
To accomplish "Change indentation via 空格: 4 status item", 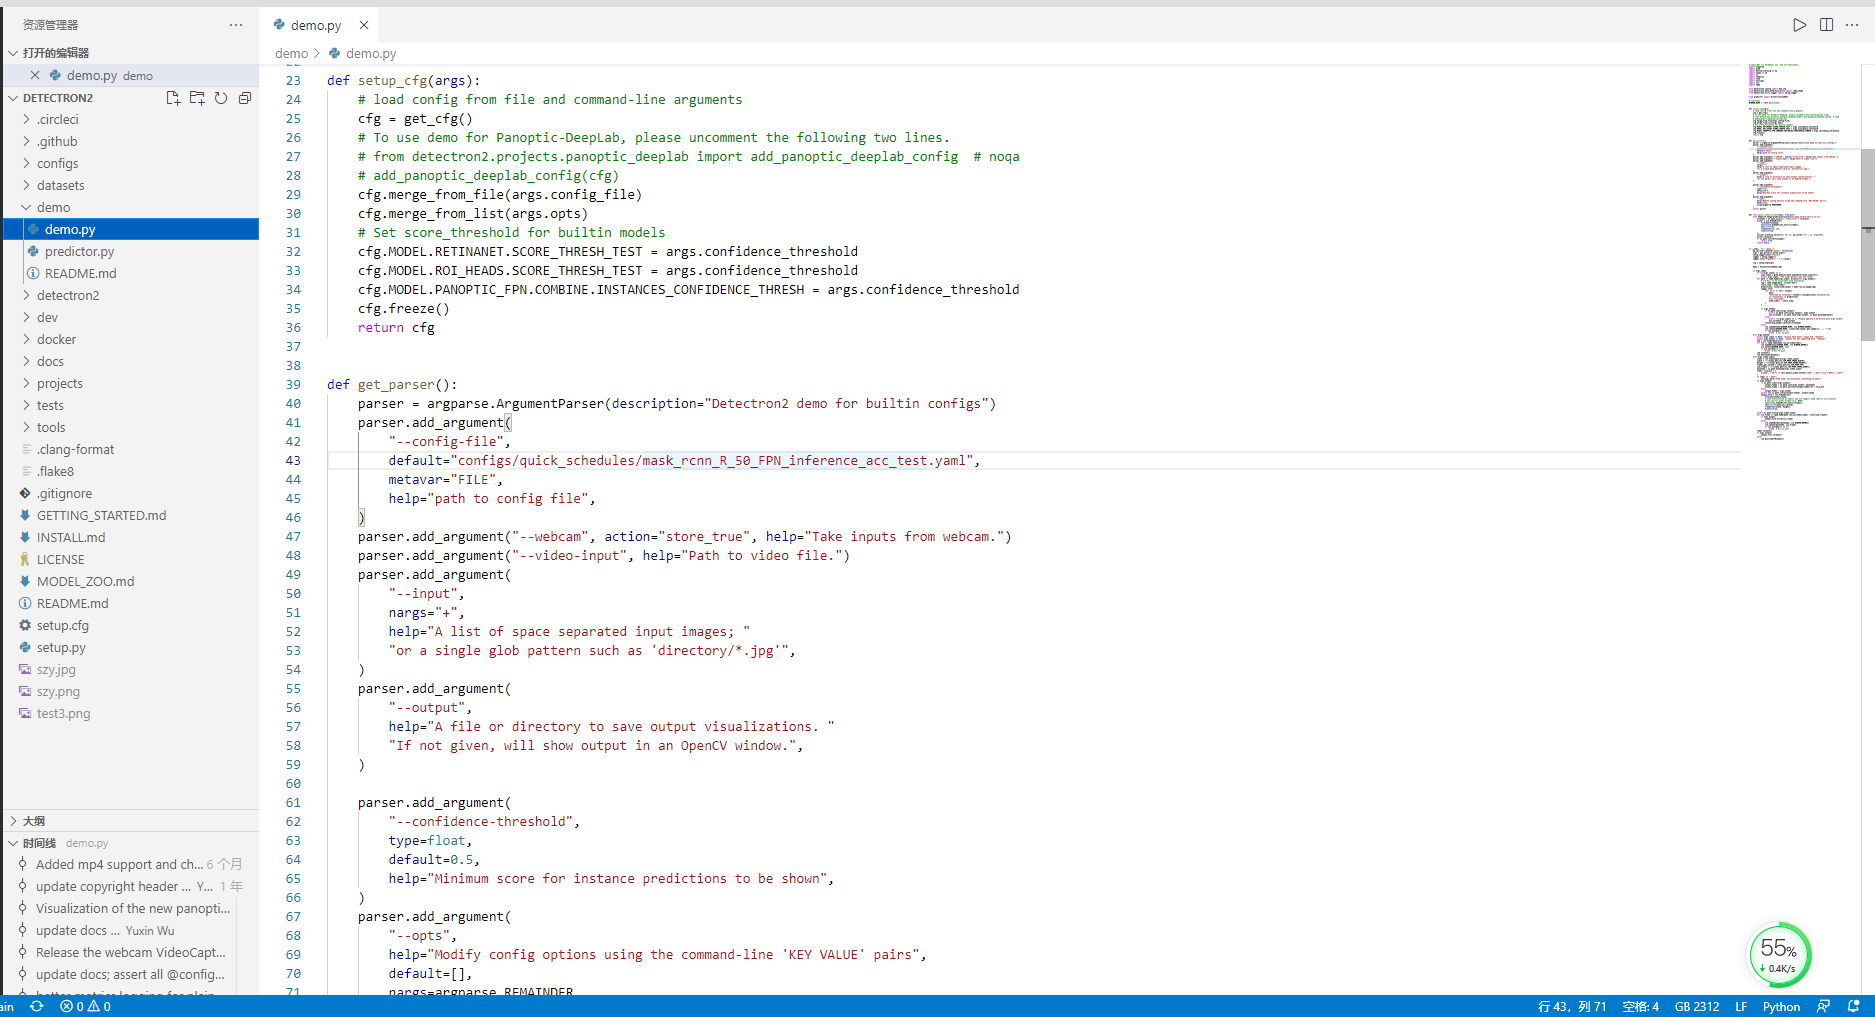I will point(1640,1006).
